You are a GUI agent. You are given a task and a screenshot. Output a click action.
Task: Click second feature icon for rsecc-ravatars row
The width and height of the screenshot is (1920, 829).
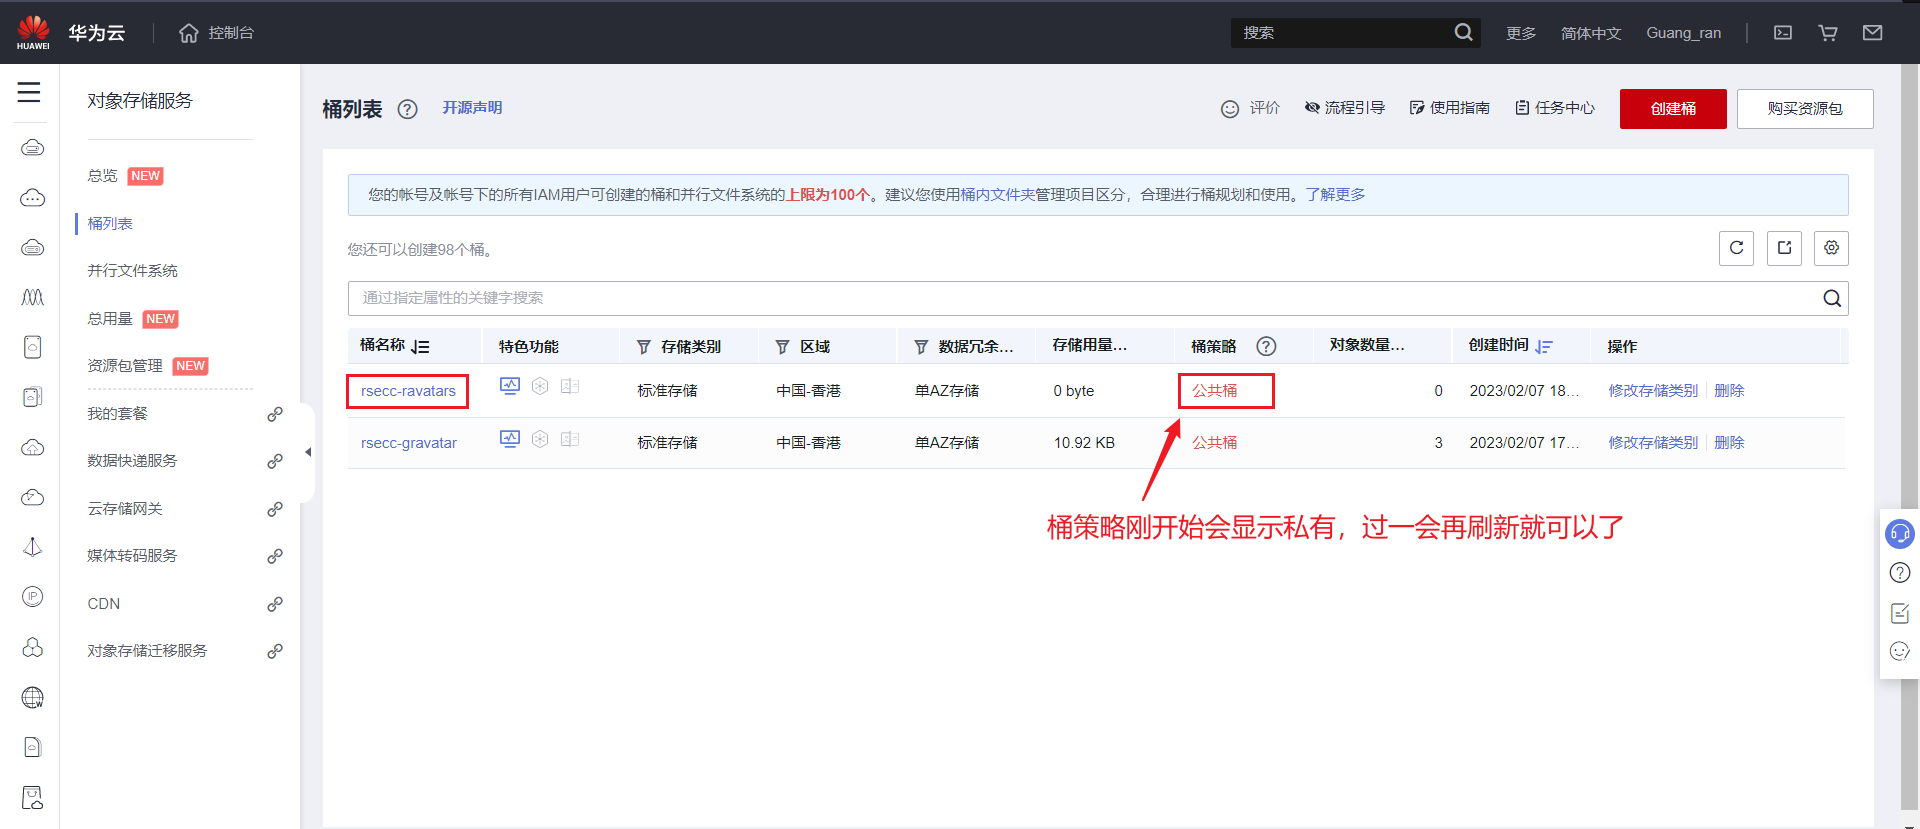(540, 386)
